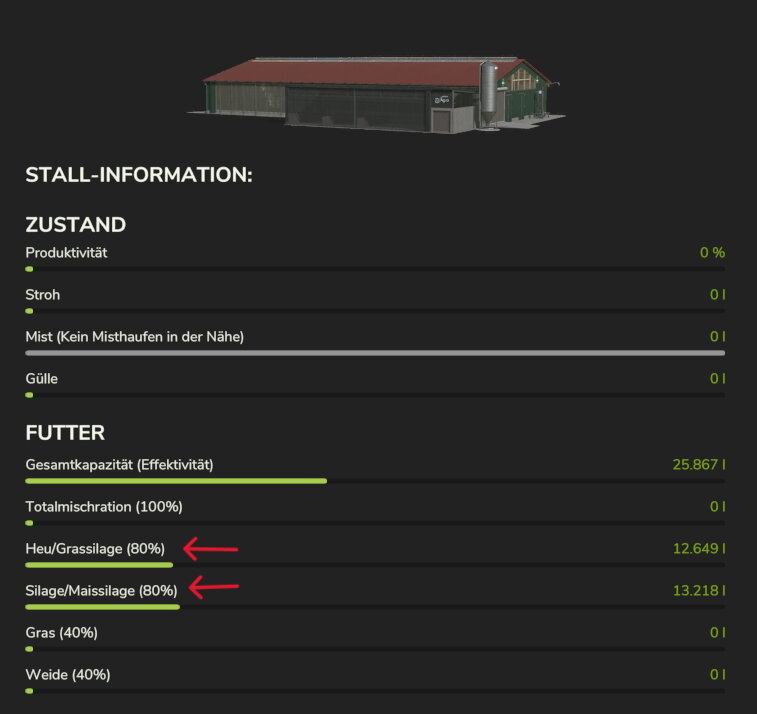This screenshot has width=757, height=714.
Task: Click the Silage/Maissilage green fill bar
Action: click(102, 607)
